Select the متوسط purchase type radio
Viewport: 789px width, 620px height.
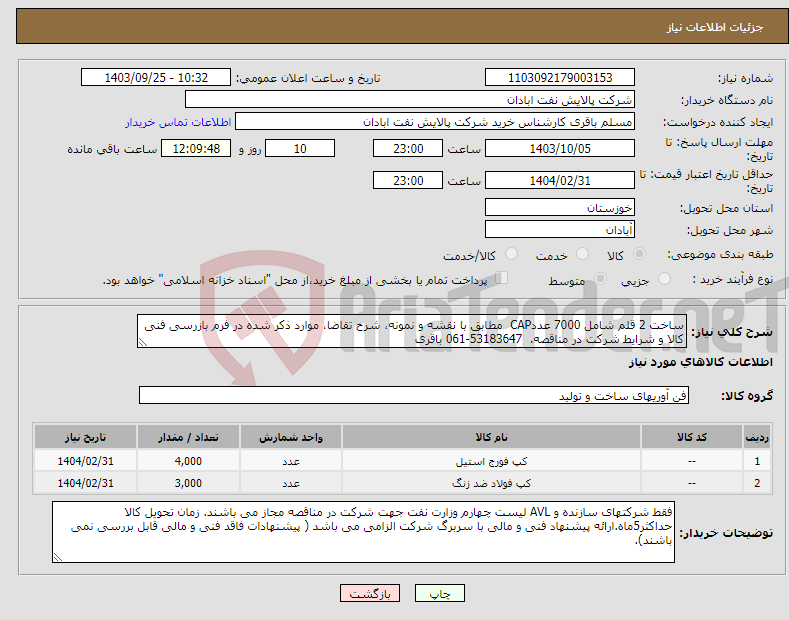pyautogui.click(x=600, y=279)
